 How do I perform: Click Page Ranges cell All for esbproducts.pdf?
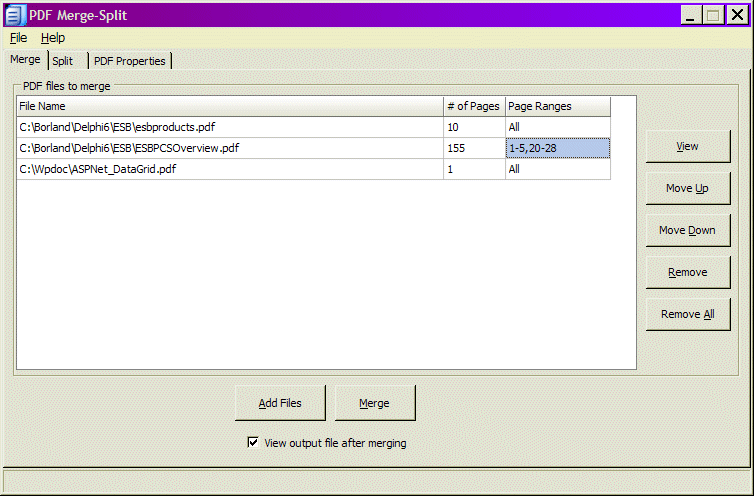point(558,127)
